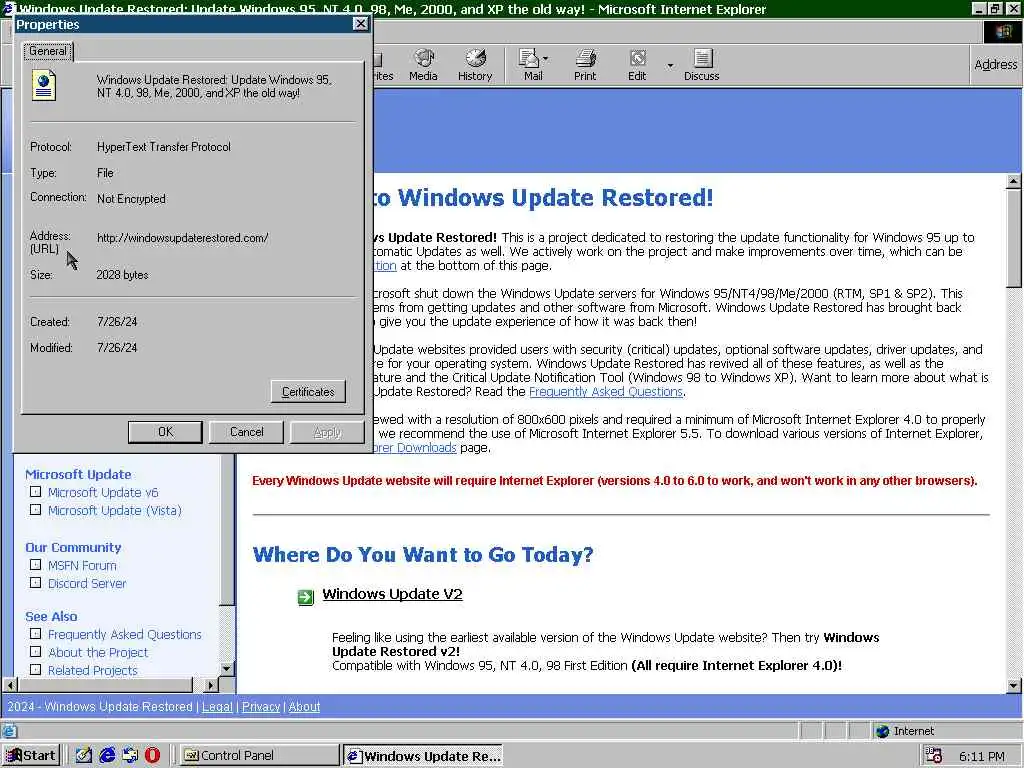1024x768 pixels.
Task: Click the '2028 bytes' size value
Action: pyautogui.click(x=122, y=275)
